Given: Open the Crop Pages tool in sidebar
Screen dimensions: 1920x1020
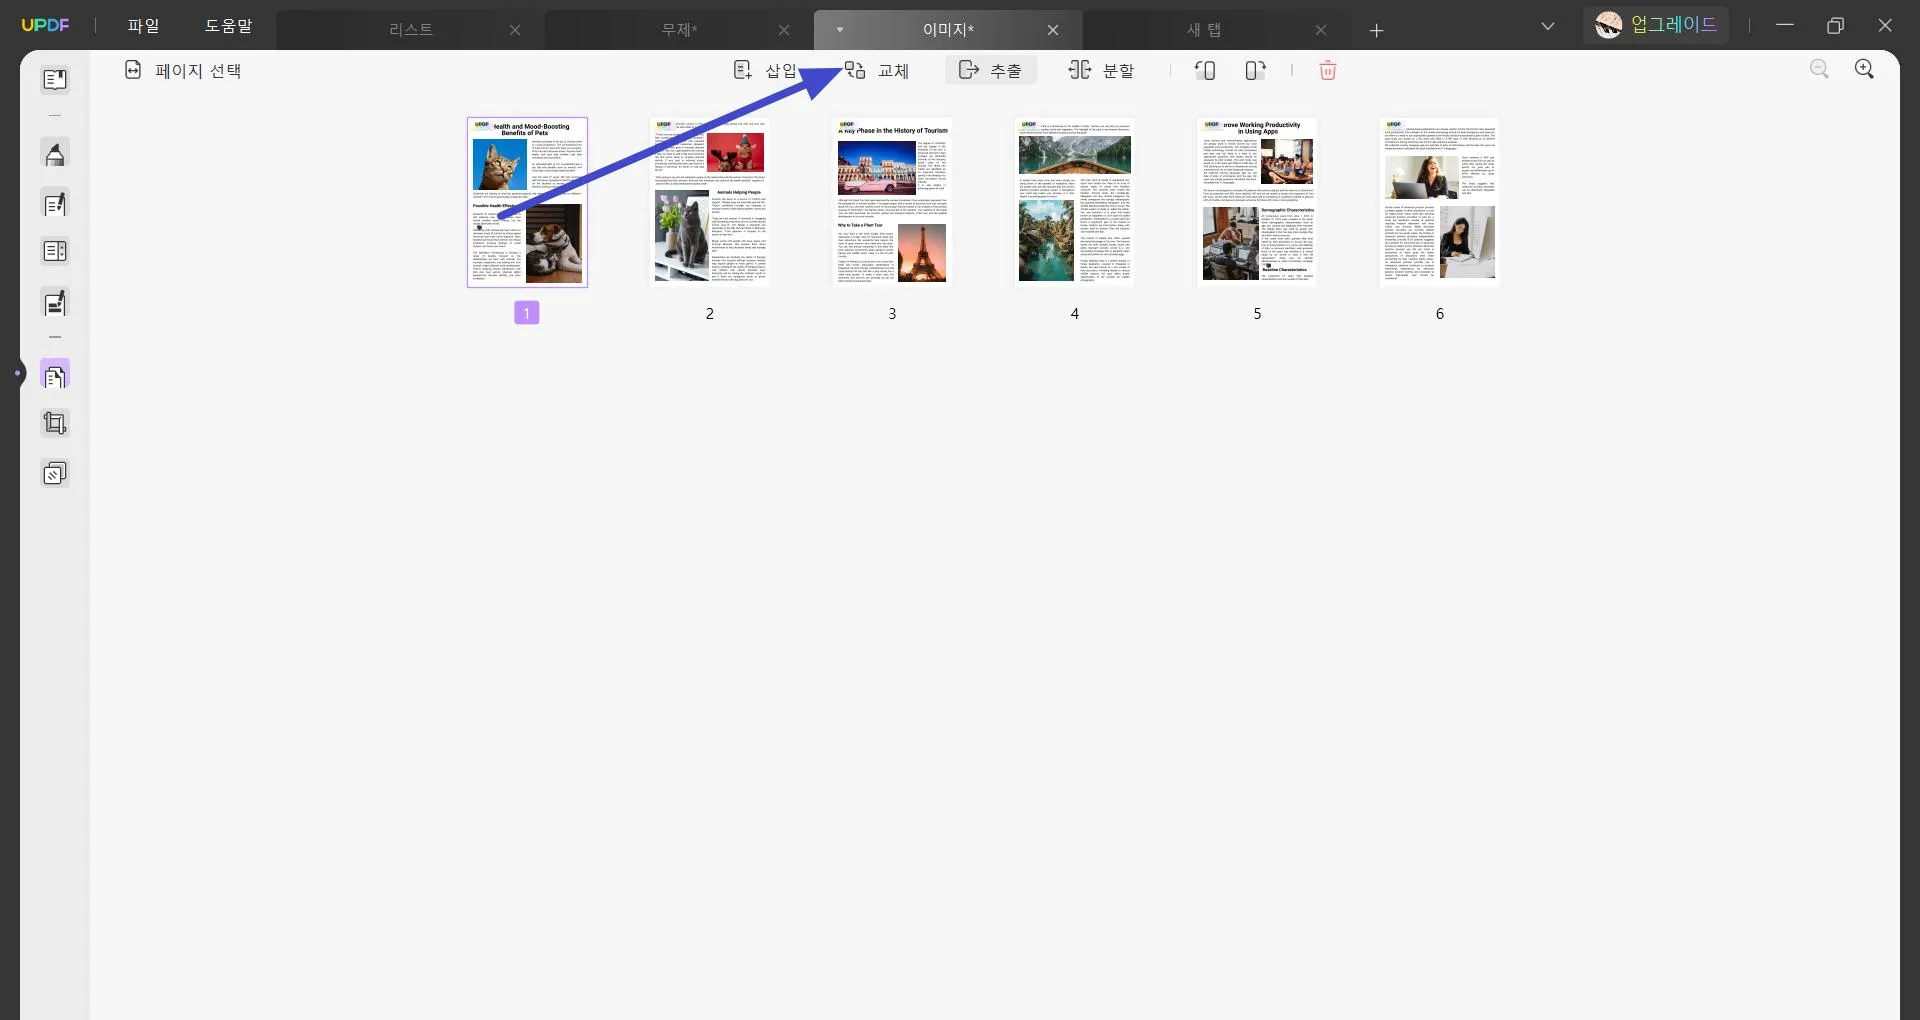Looking at the screenshot, I should tap(55, 424).
